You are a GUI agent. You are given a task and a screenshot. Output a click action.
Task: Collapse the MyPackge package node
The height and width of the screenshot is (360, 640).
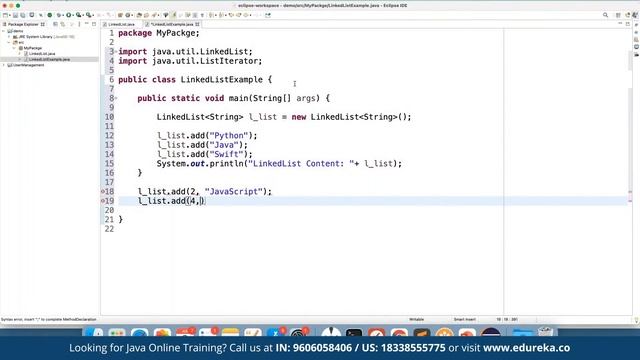click(14, 48)
